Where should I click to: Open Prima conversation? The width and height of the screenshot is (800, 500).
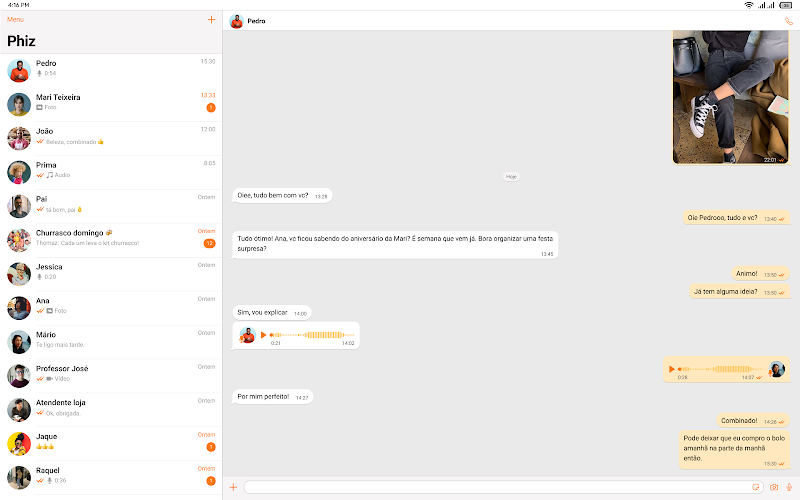(111, 172)
